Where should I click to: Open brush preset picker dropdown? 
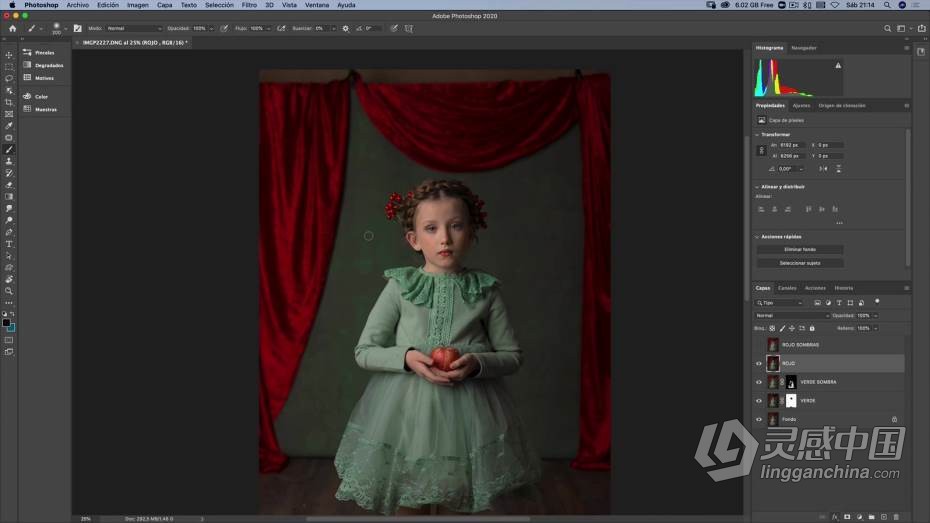coord(65,28)
